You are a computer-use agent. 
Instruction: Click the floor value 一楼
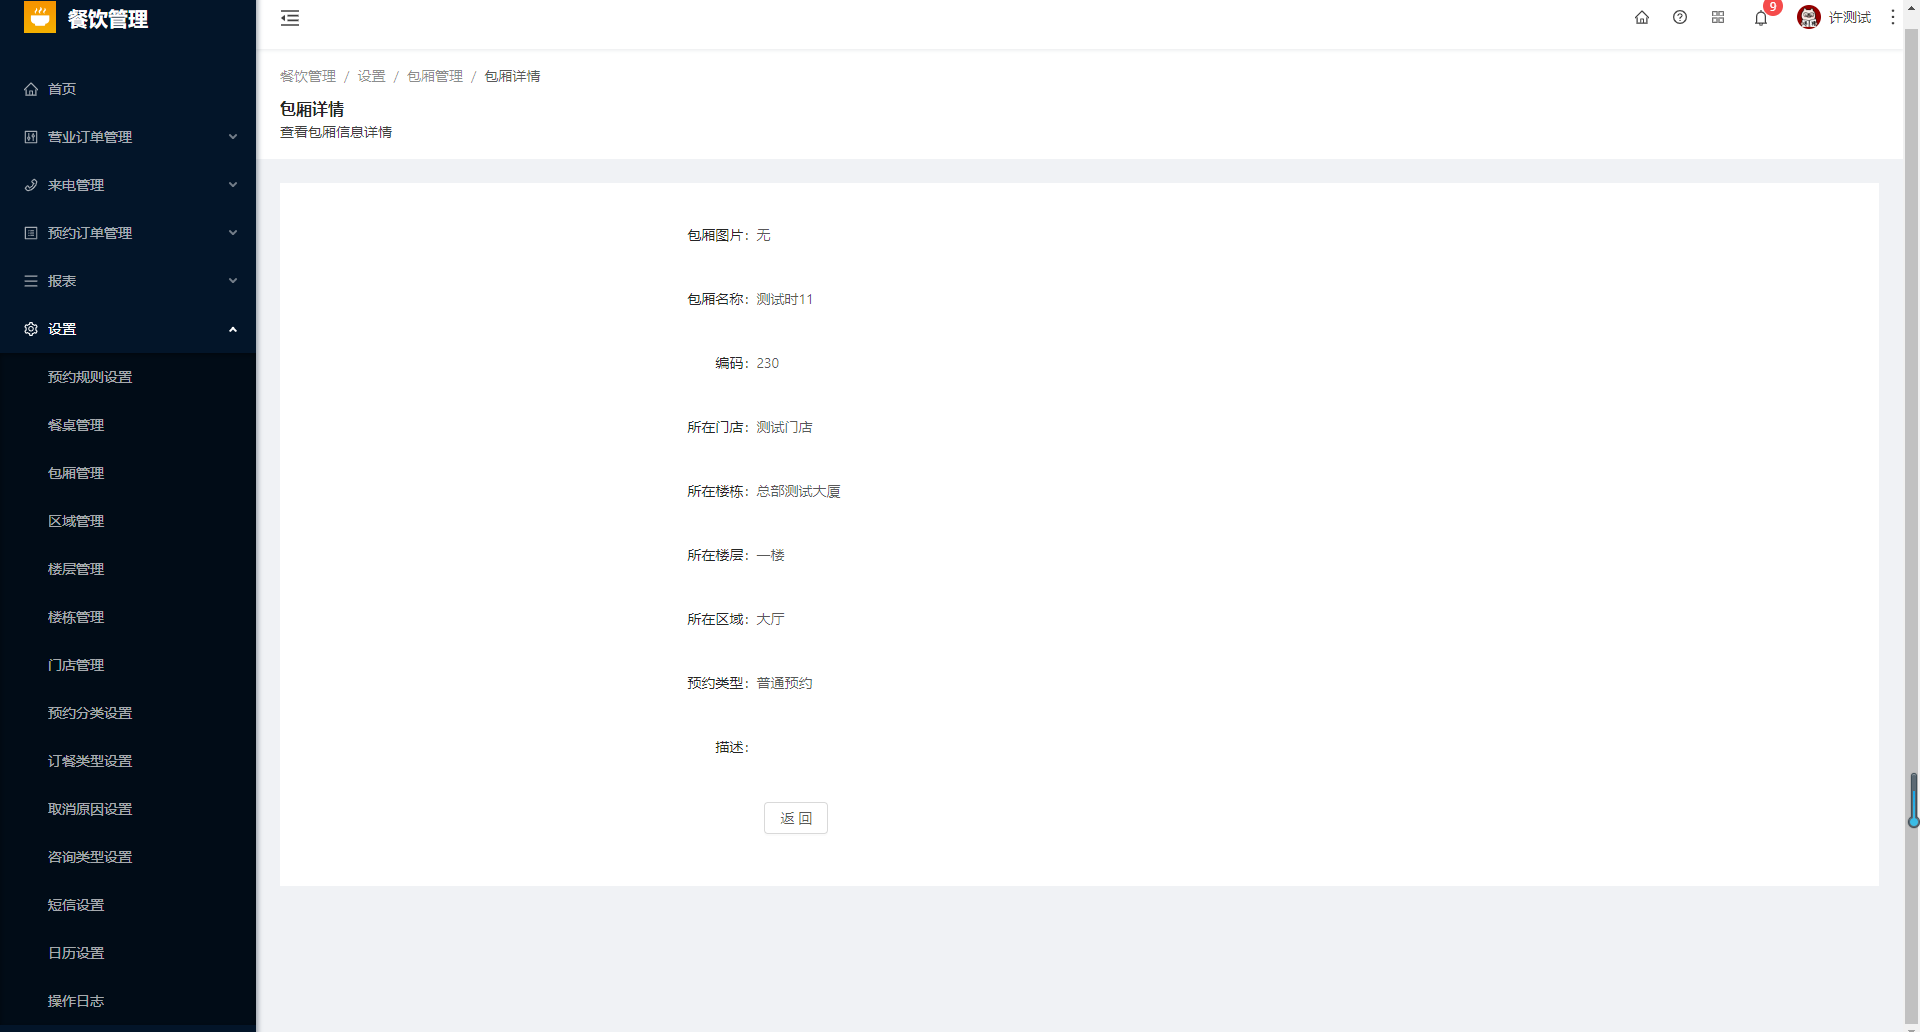coord(771,555)
